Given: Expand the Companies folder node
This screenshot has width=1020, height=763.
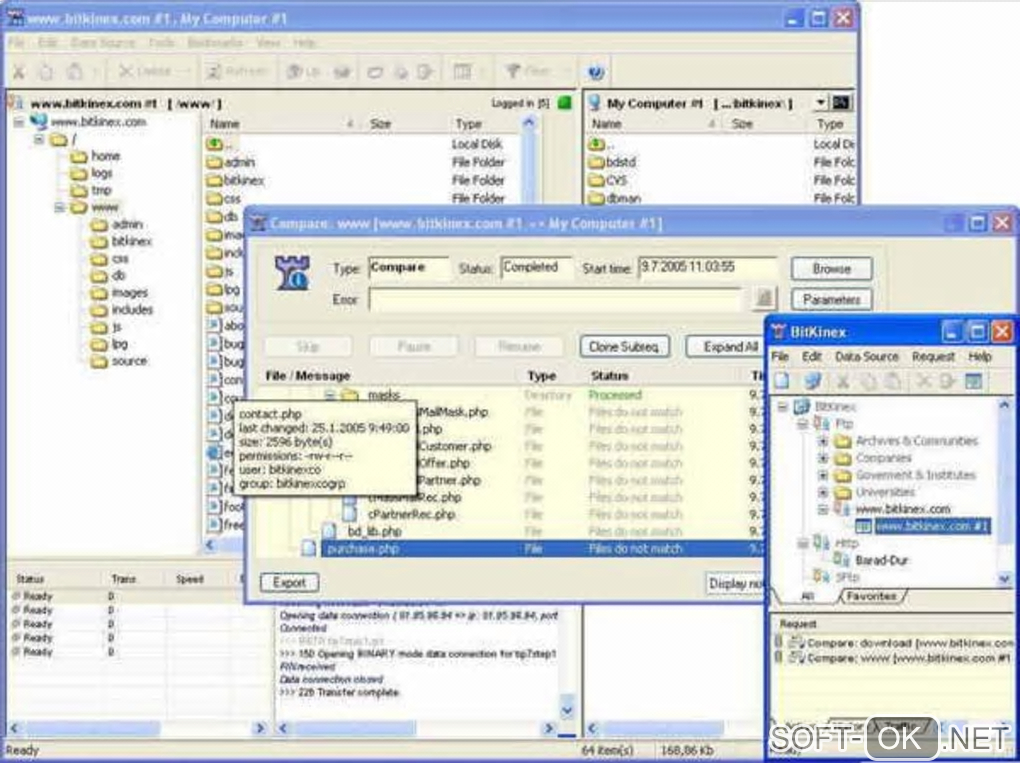Looking at the screenshot, I should [x=823, y=458].
